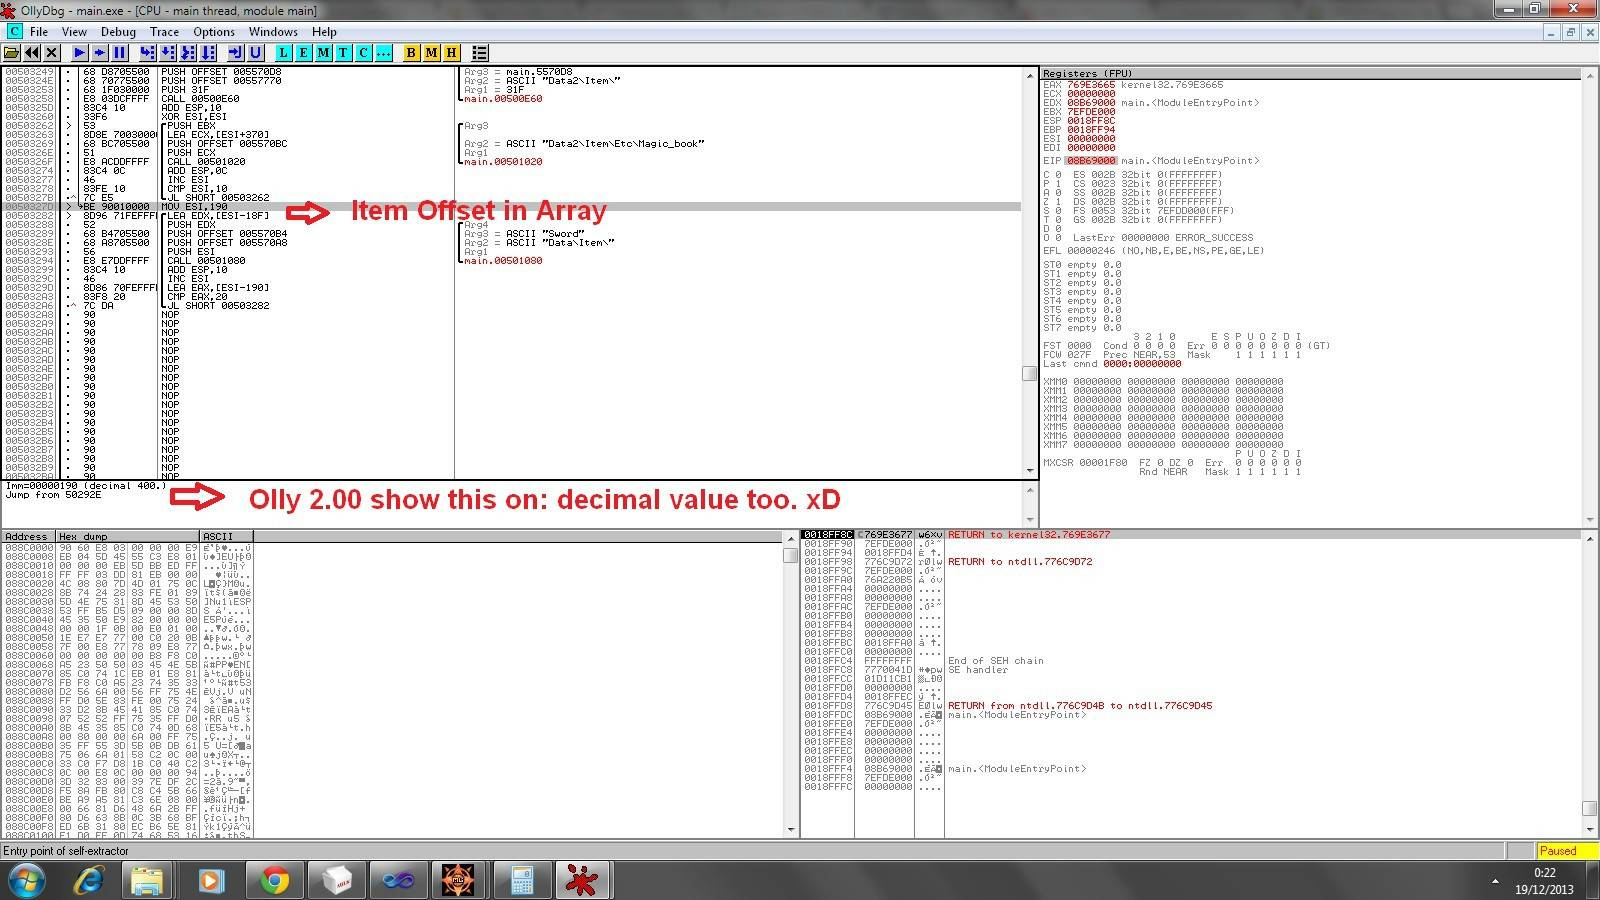Select the JL SHORT 00503262 instruction
Viewport: 1600px width, 900px height.
218,198
